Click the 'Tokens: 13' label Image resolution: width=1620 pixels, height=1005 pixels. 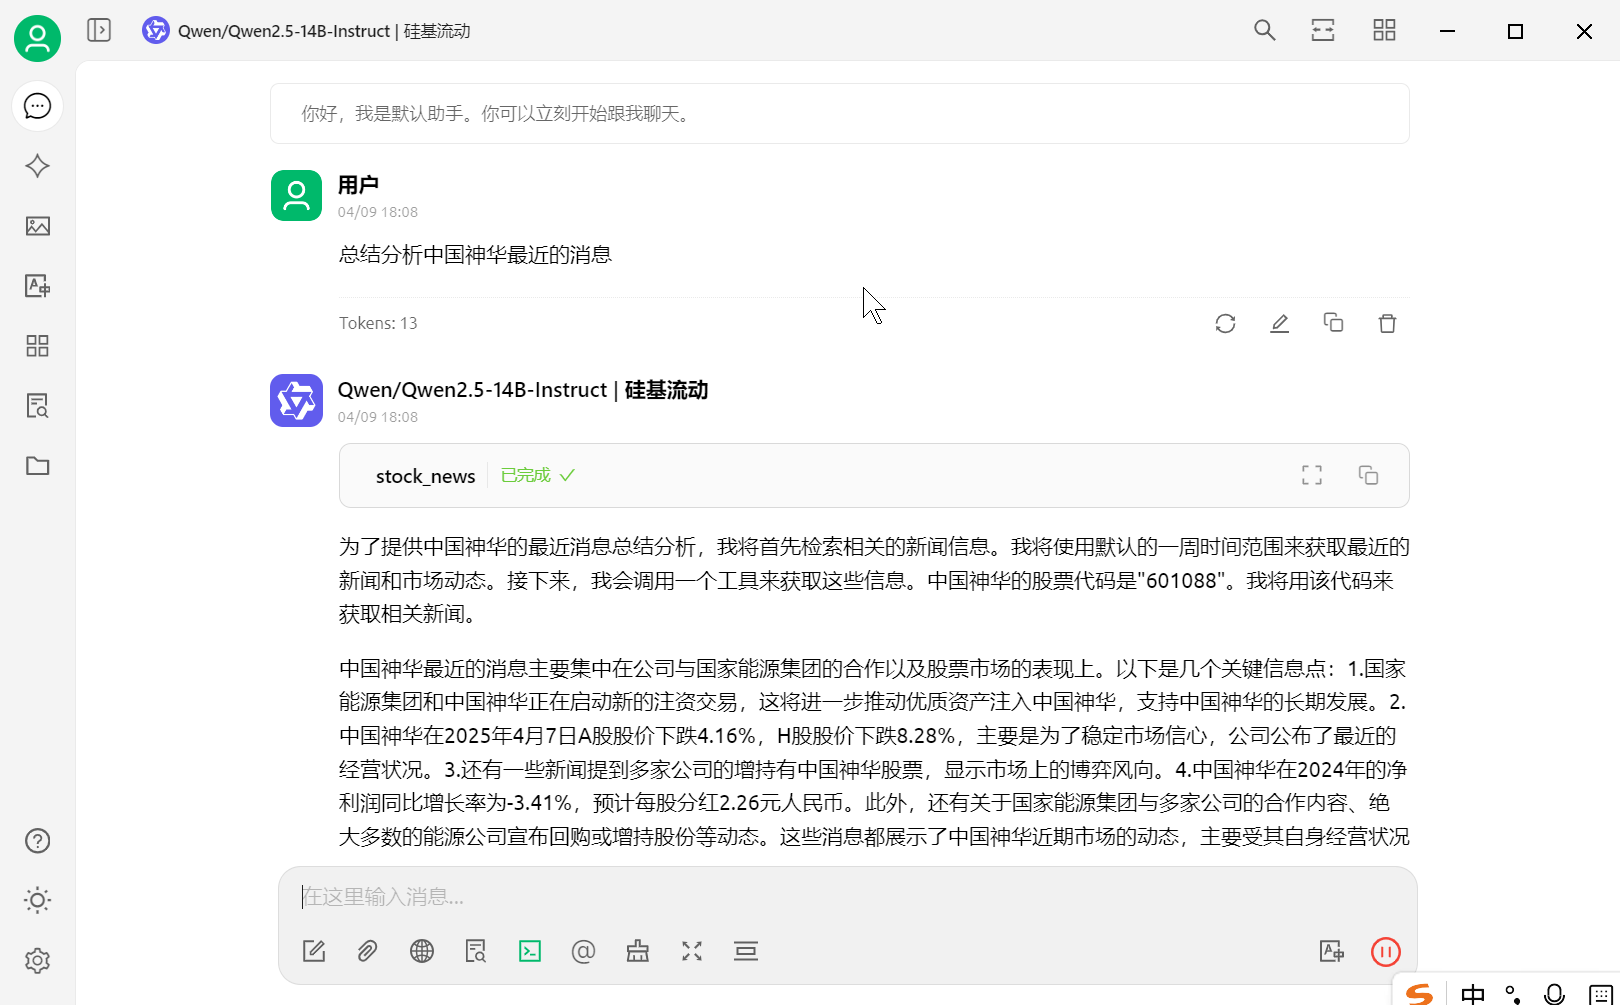coord(378,323)
